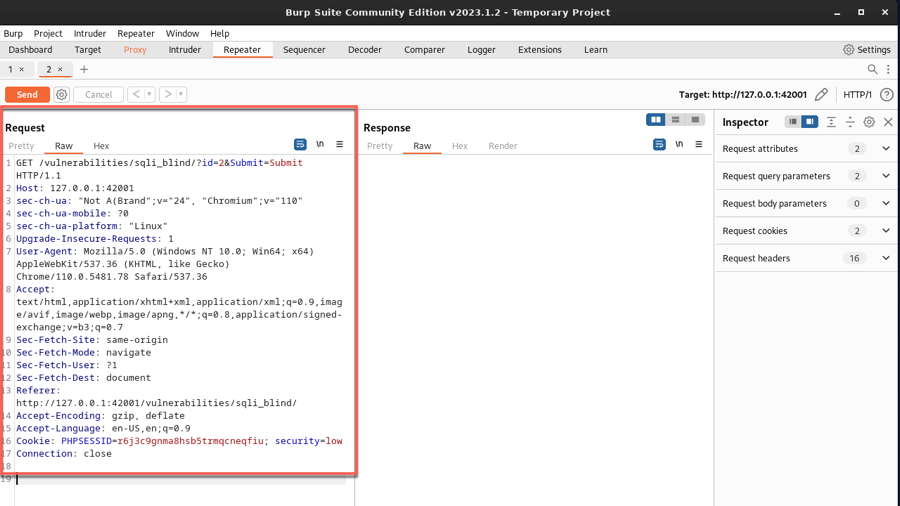Open the Request editor hamburger menu

pos(340,144)
